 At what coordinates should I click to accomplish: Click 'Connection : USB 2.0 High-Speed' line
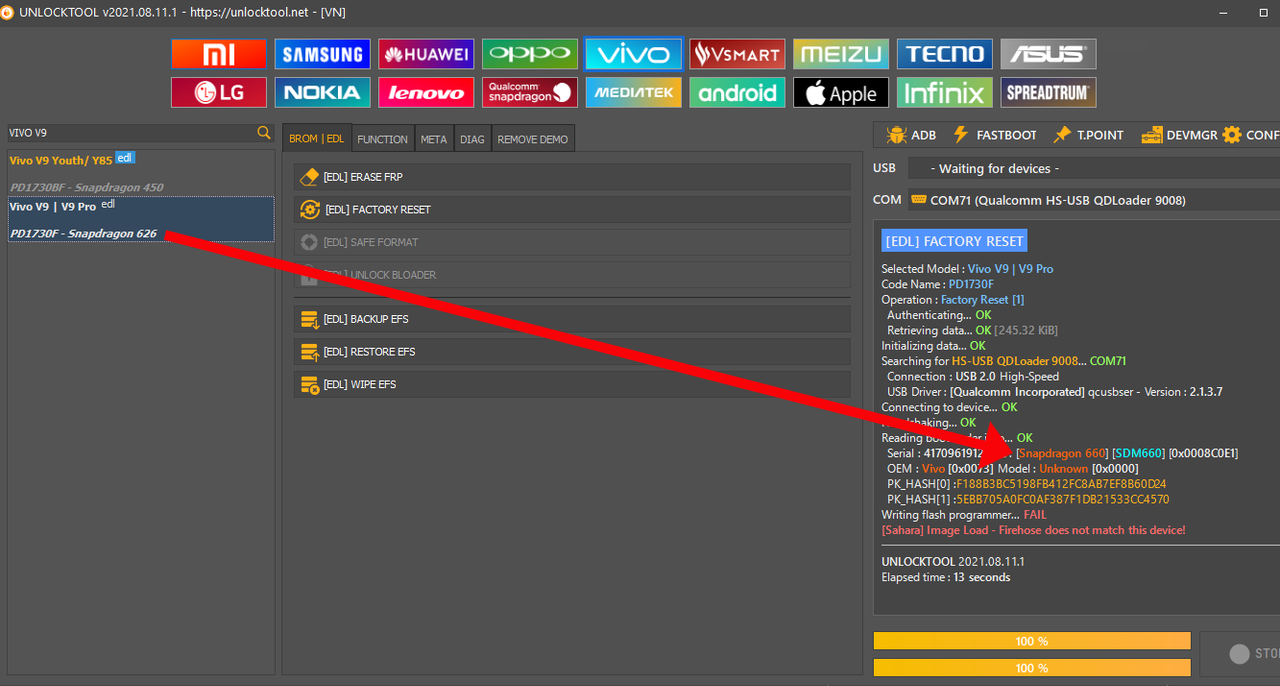[x=973, y=377]
